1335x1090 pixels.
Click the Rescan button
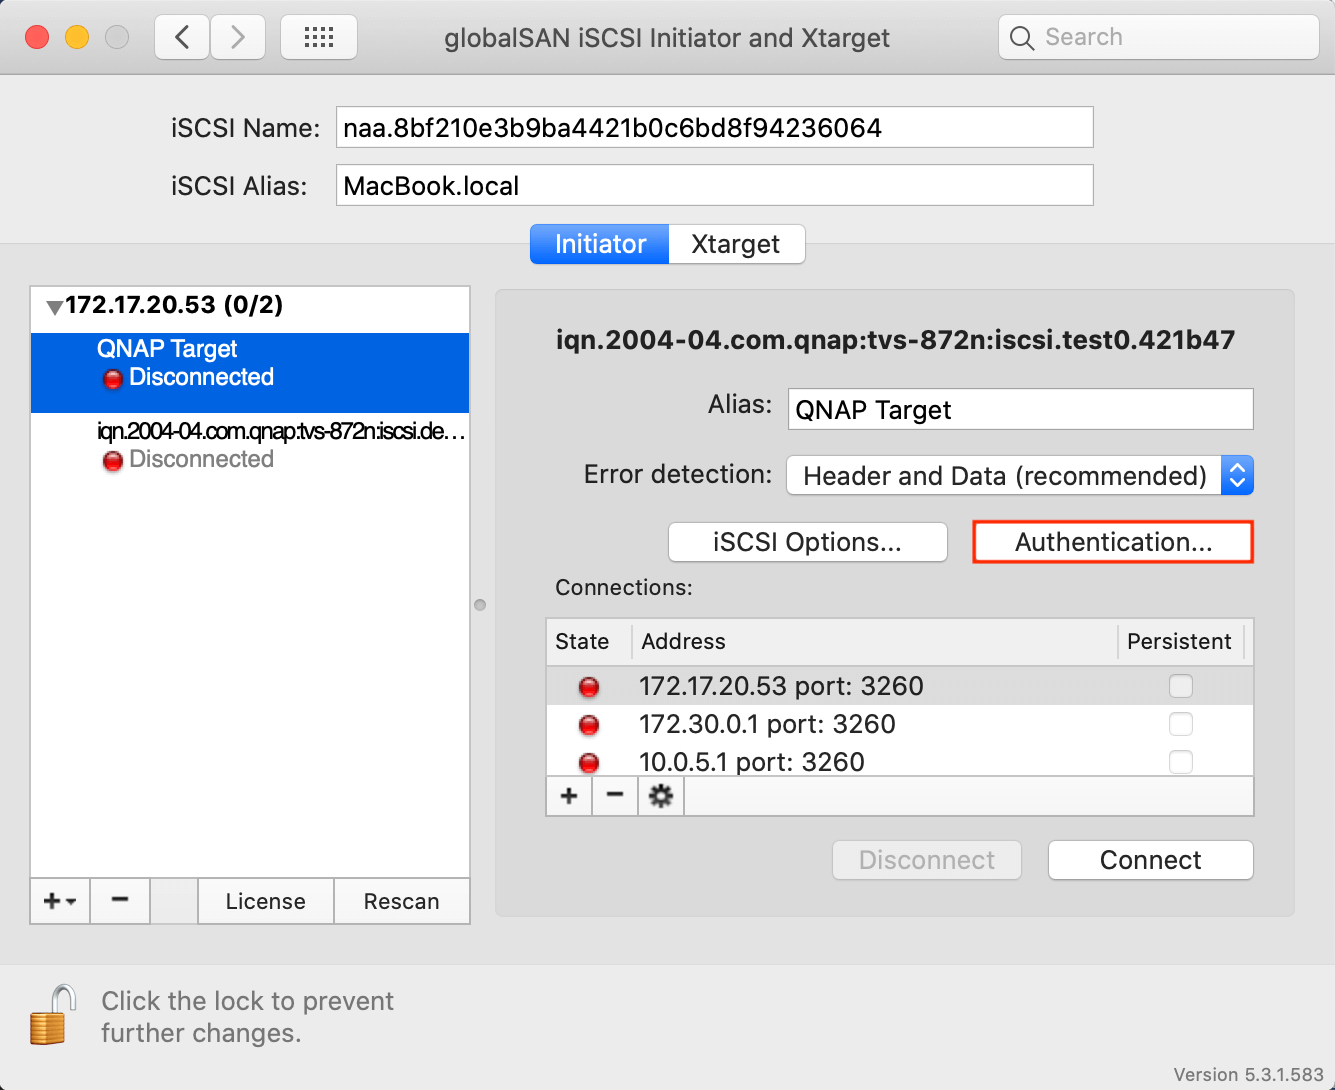402,901
